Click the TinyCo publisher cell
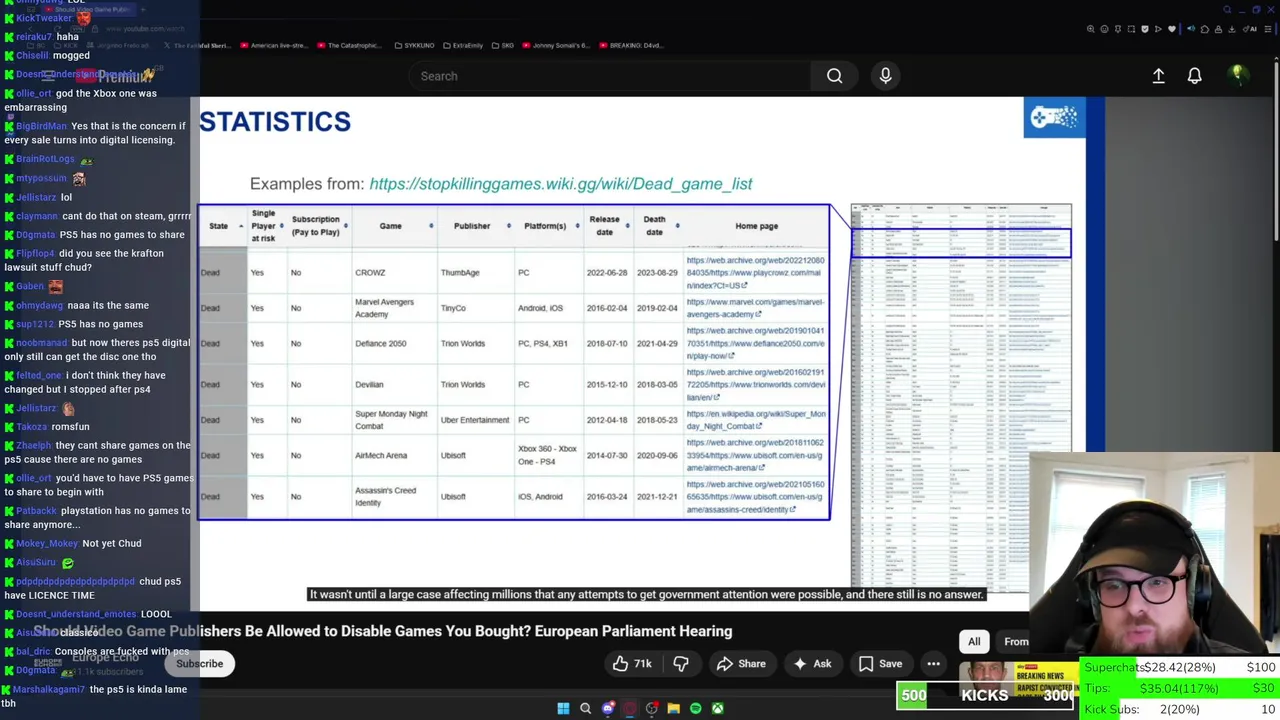Image resolution: width=1280 pixels, height=720 pixels. [453, 308]
